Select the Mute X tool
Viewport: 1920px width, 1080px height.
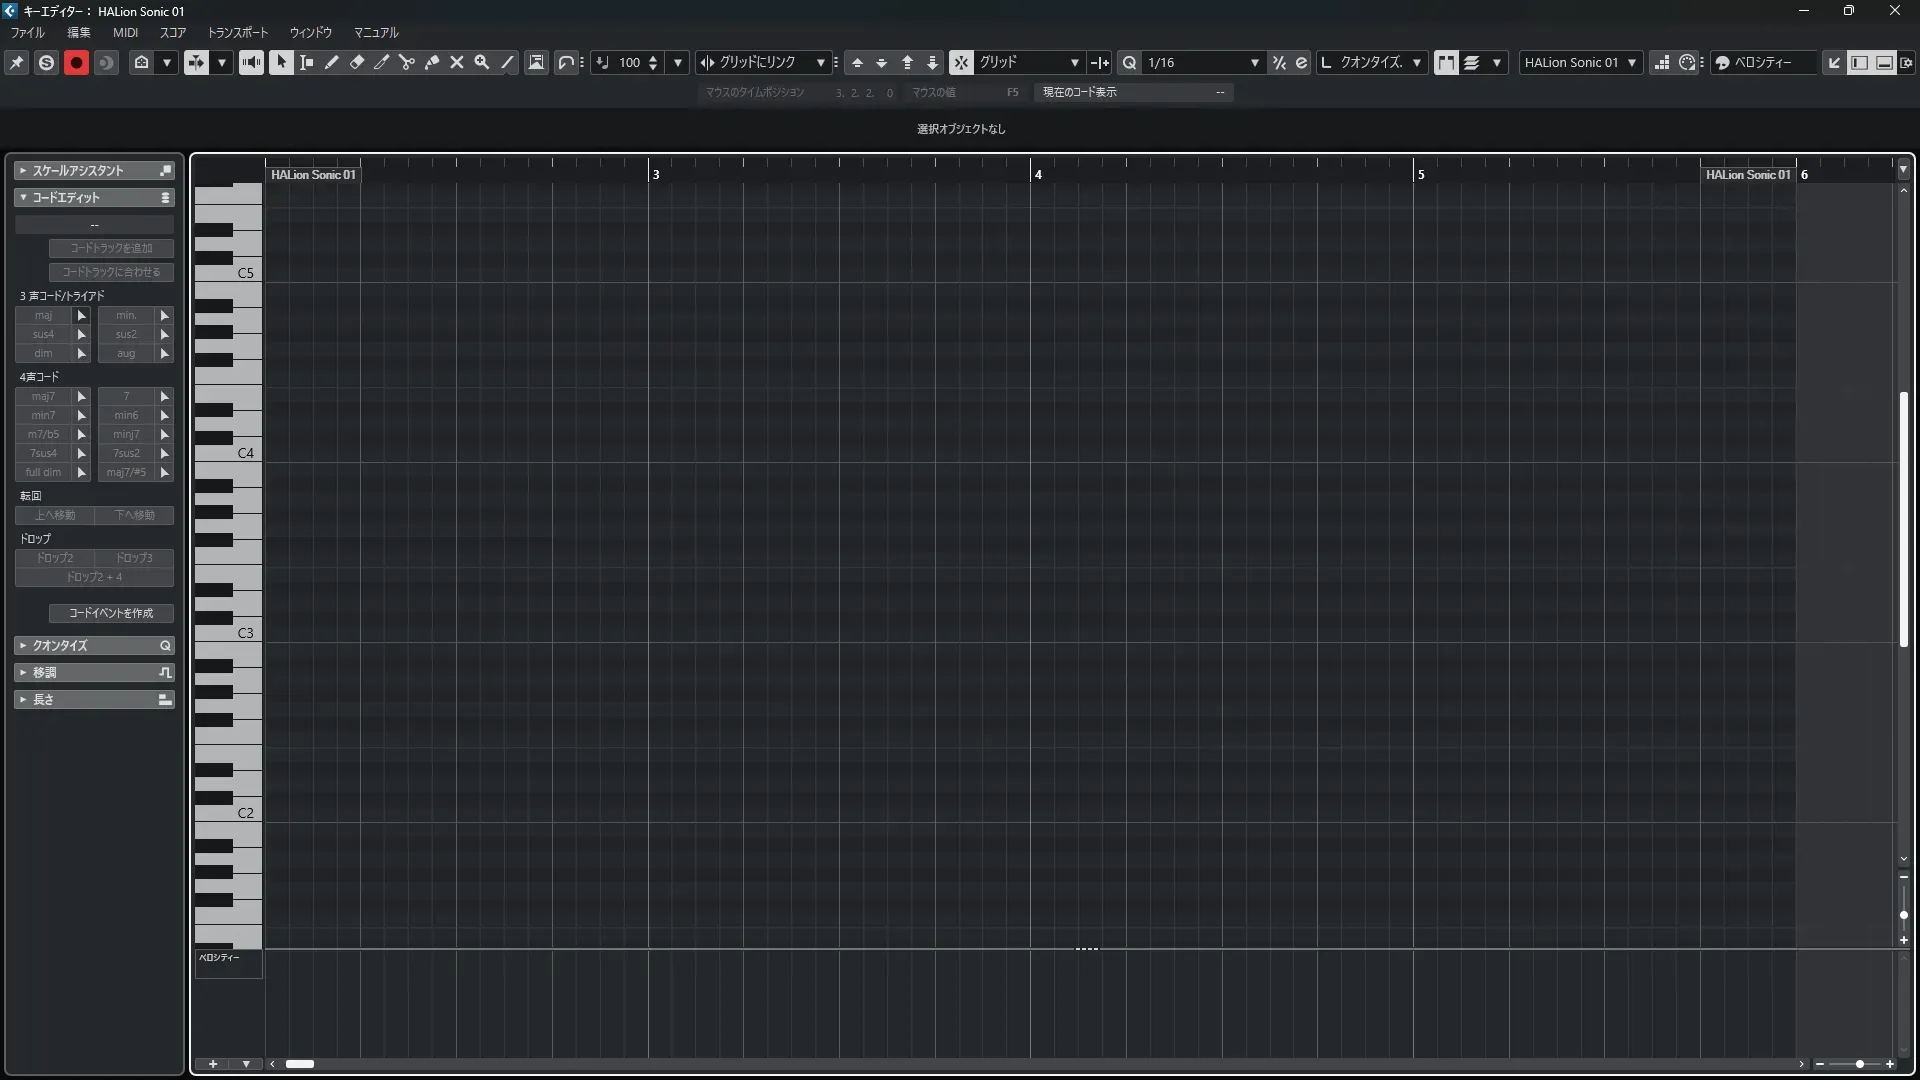click(x=457, y=62)
